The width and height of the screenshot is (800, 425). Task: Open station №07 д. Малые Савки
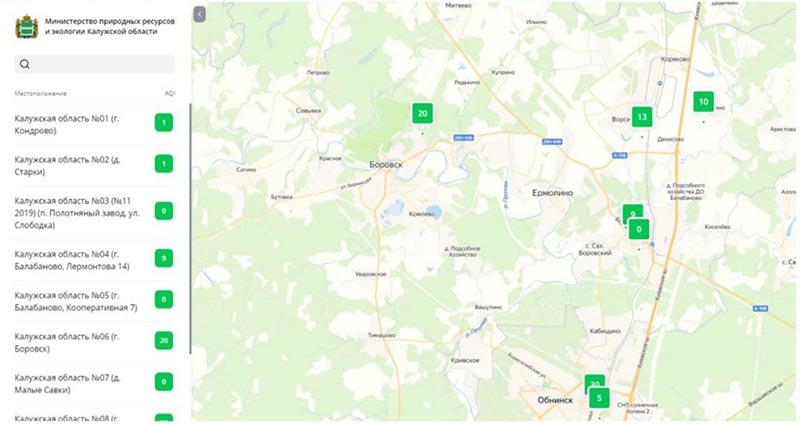click(94, 384)
